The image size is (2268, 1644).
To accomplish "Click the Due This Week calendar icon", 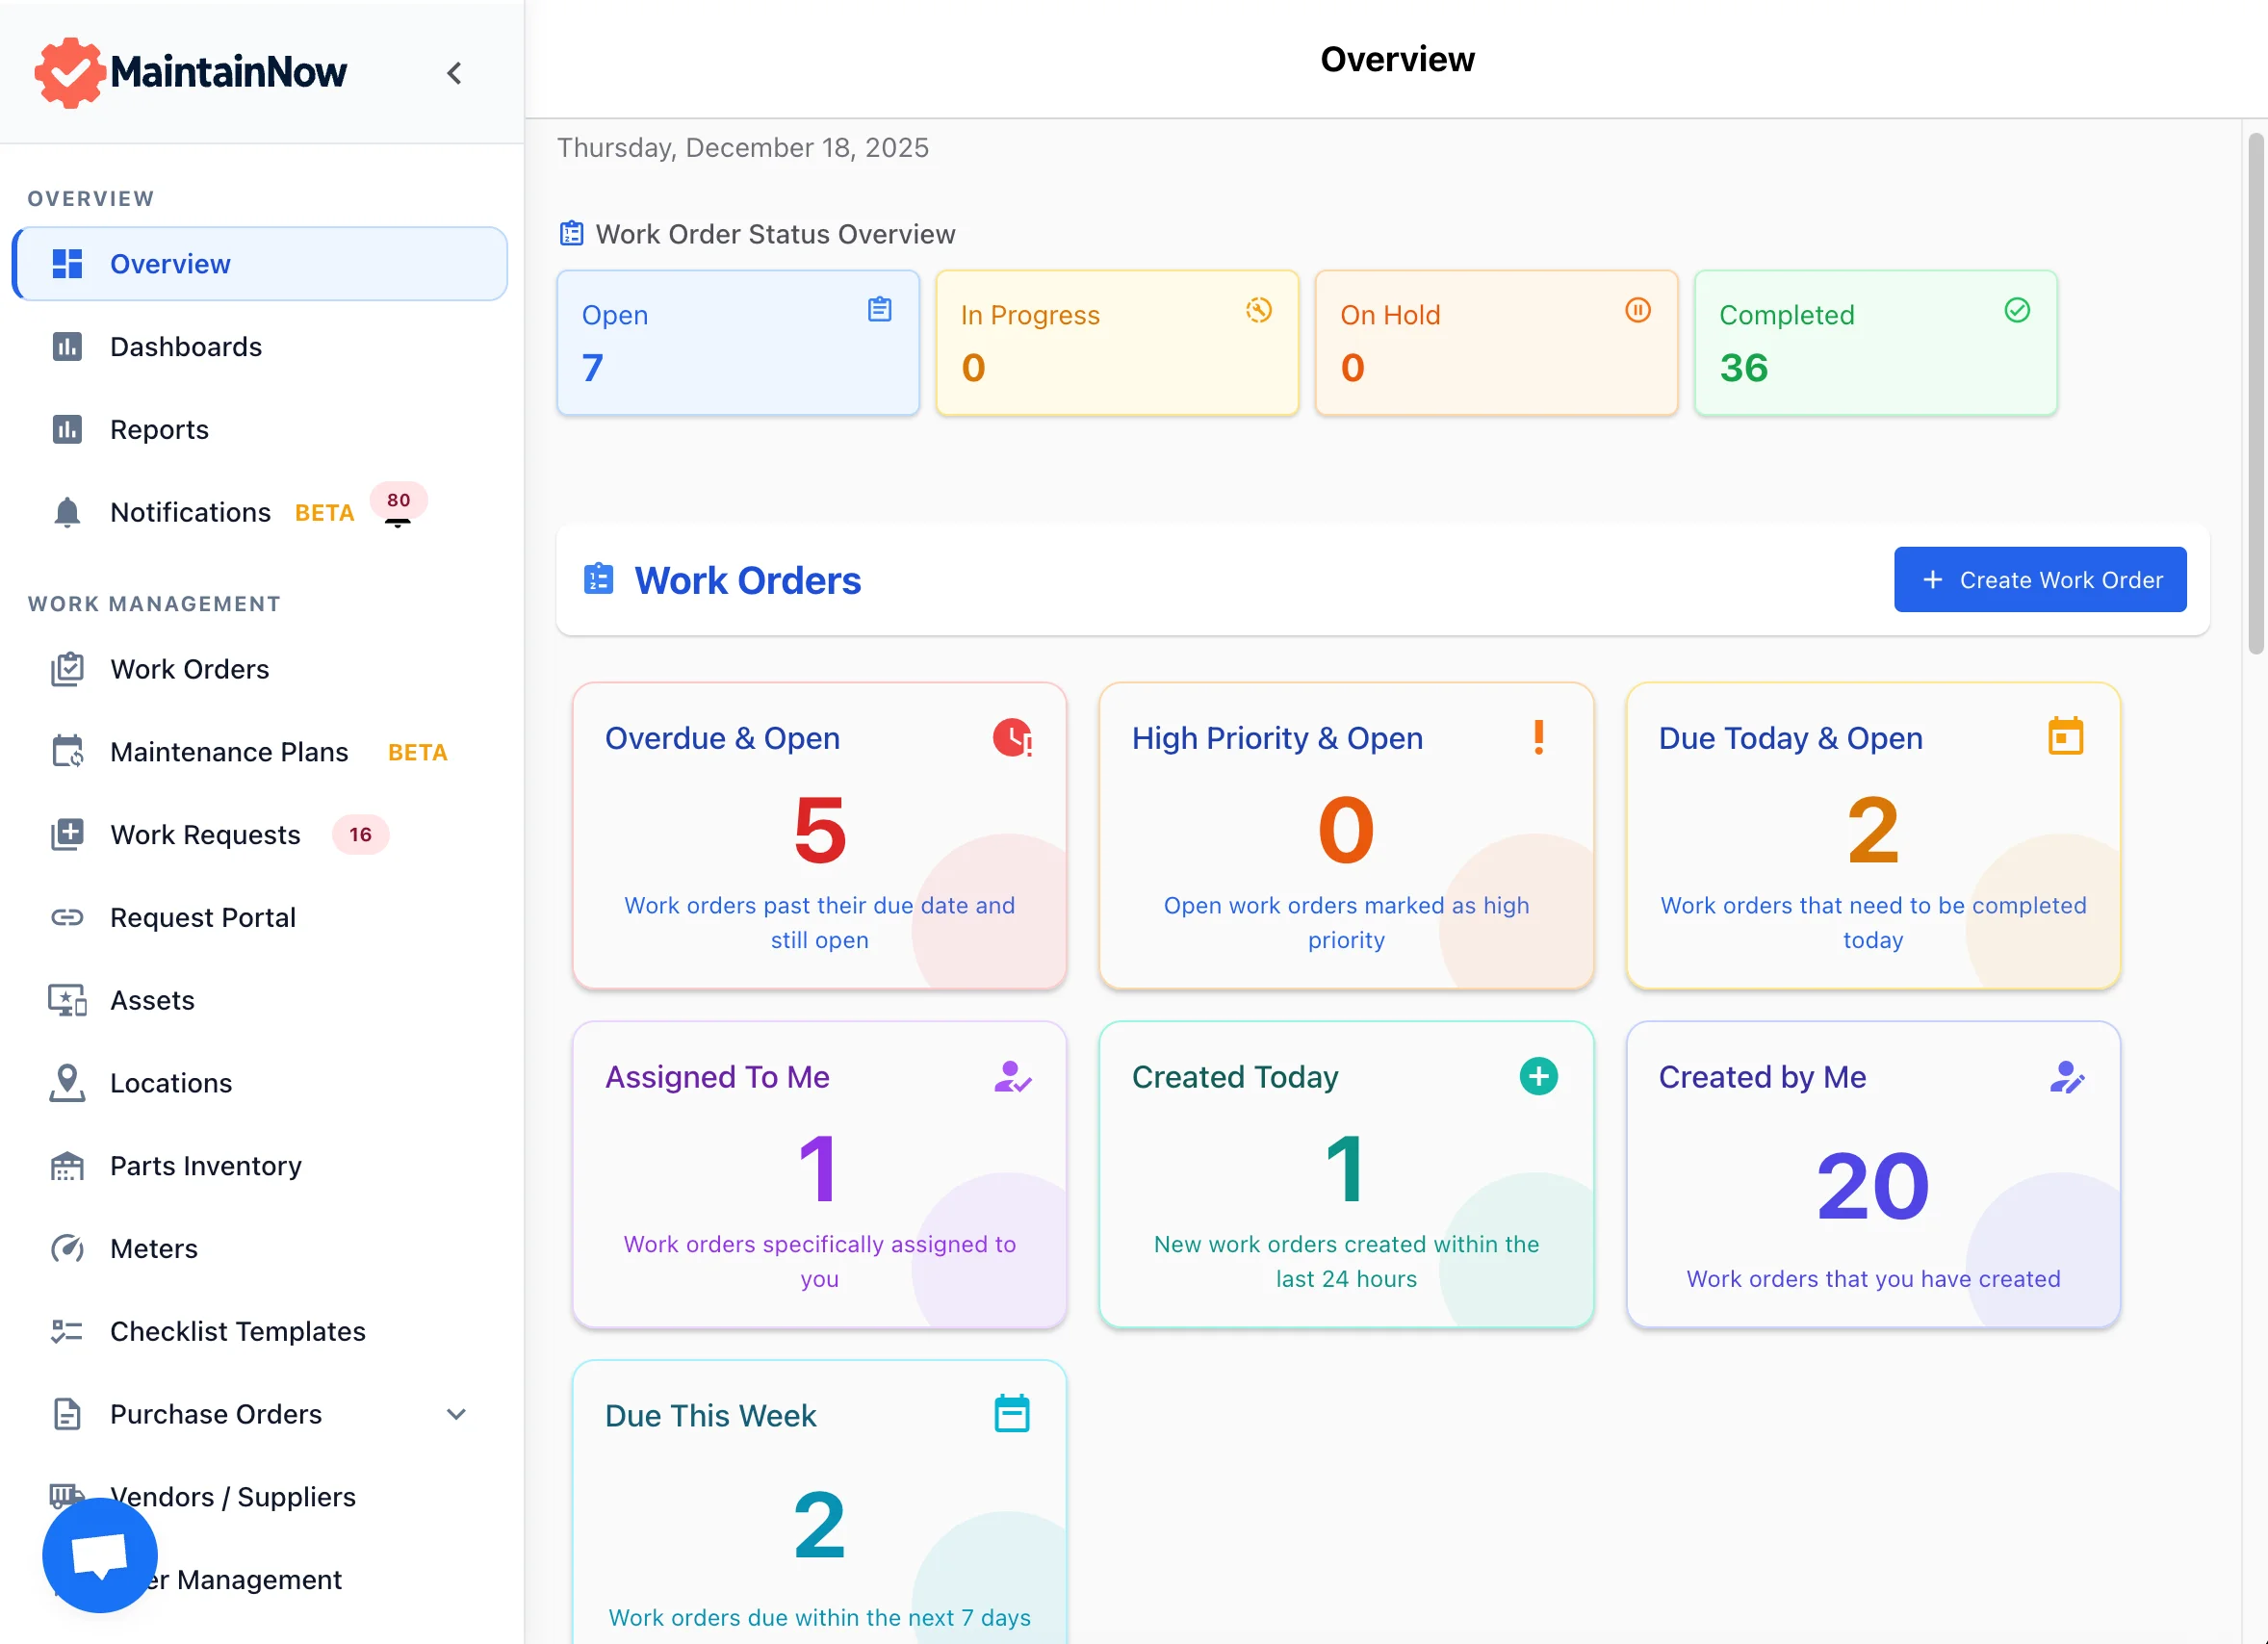I will (x=1011, y=1413).
